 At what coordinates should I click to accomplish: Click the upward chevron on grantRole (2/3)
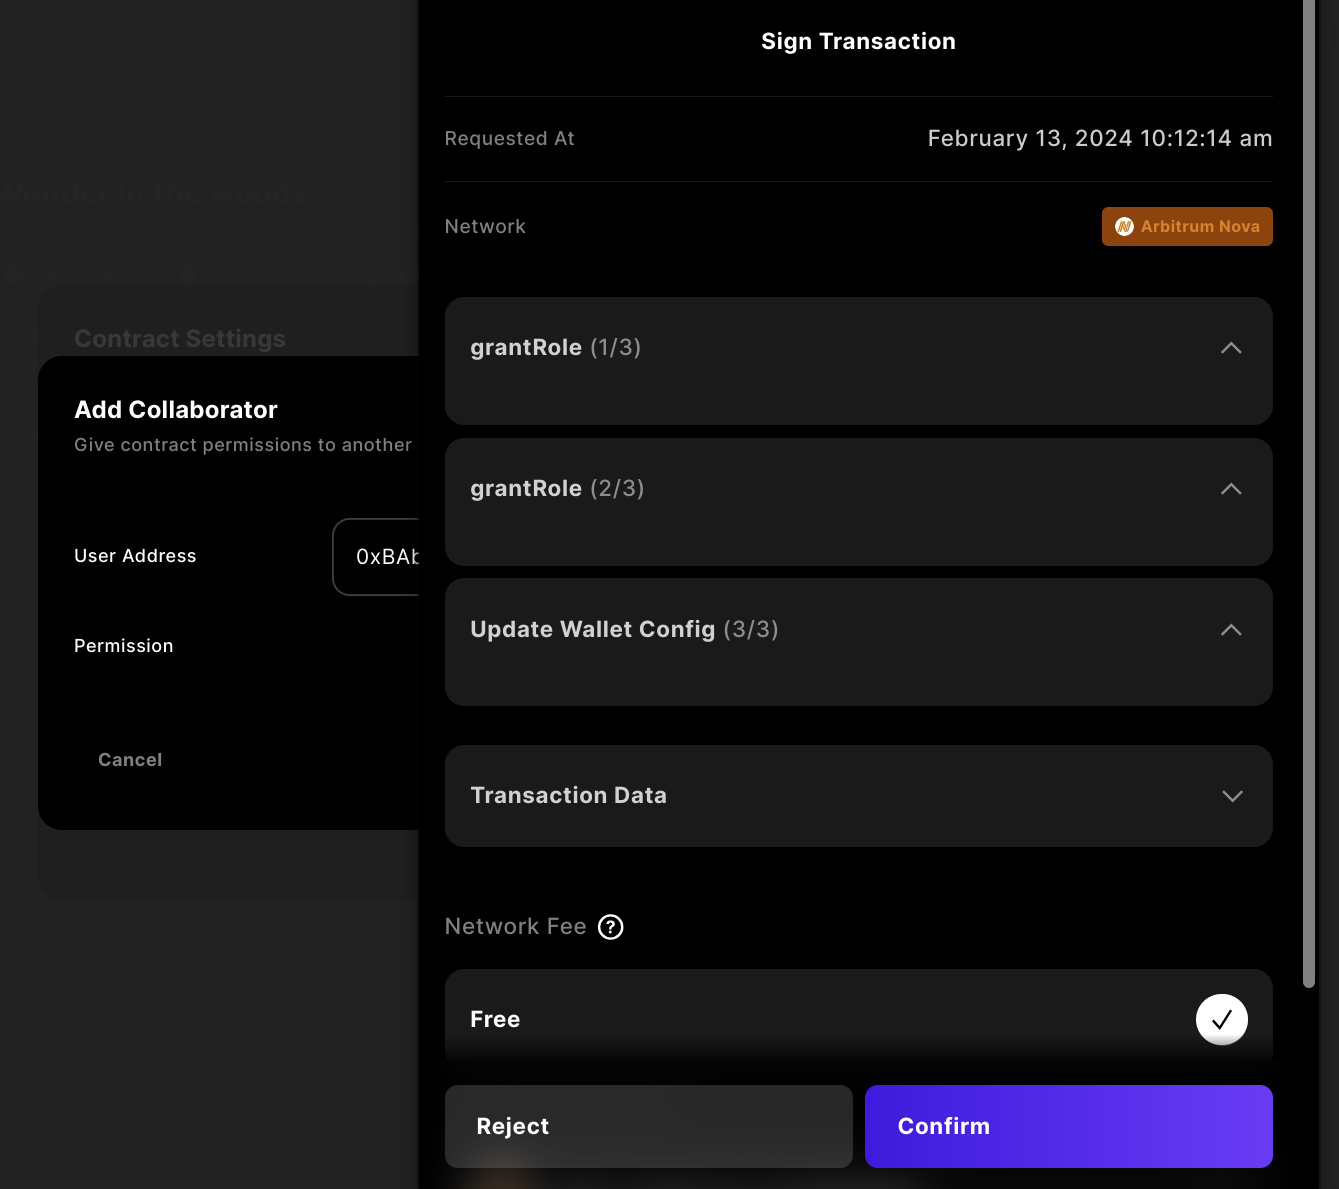point(1231,489)
